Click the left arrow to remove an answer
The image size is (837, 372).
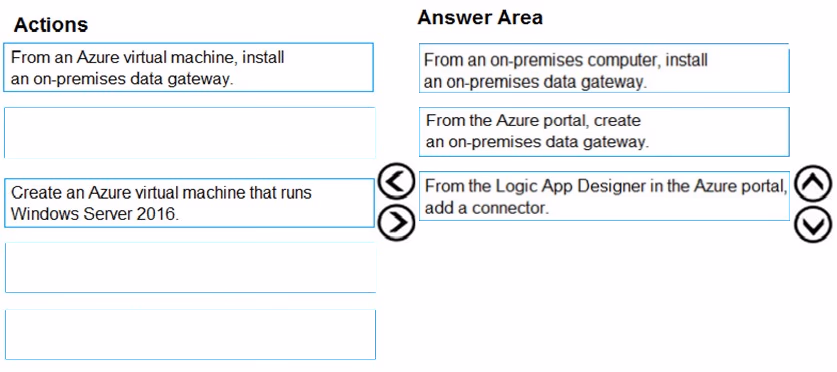(396, 183)
